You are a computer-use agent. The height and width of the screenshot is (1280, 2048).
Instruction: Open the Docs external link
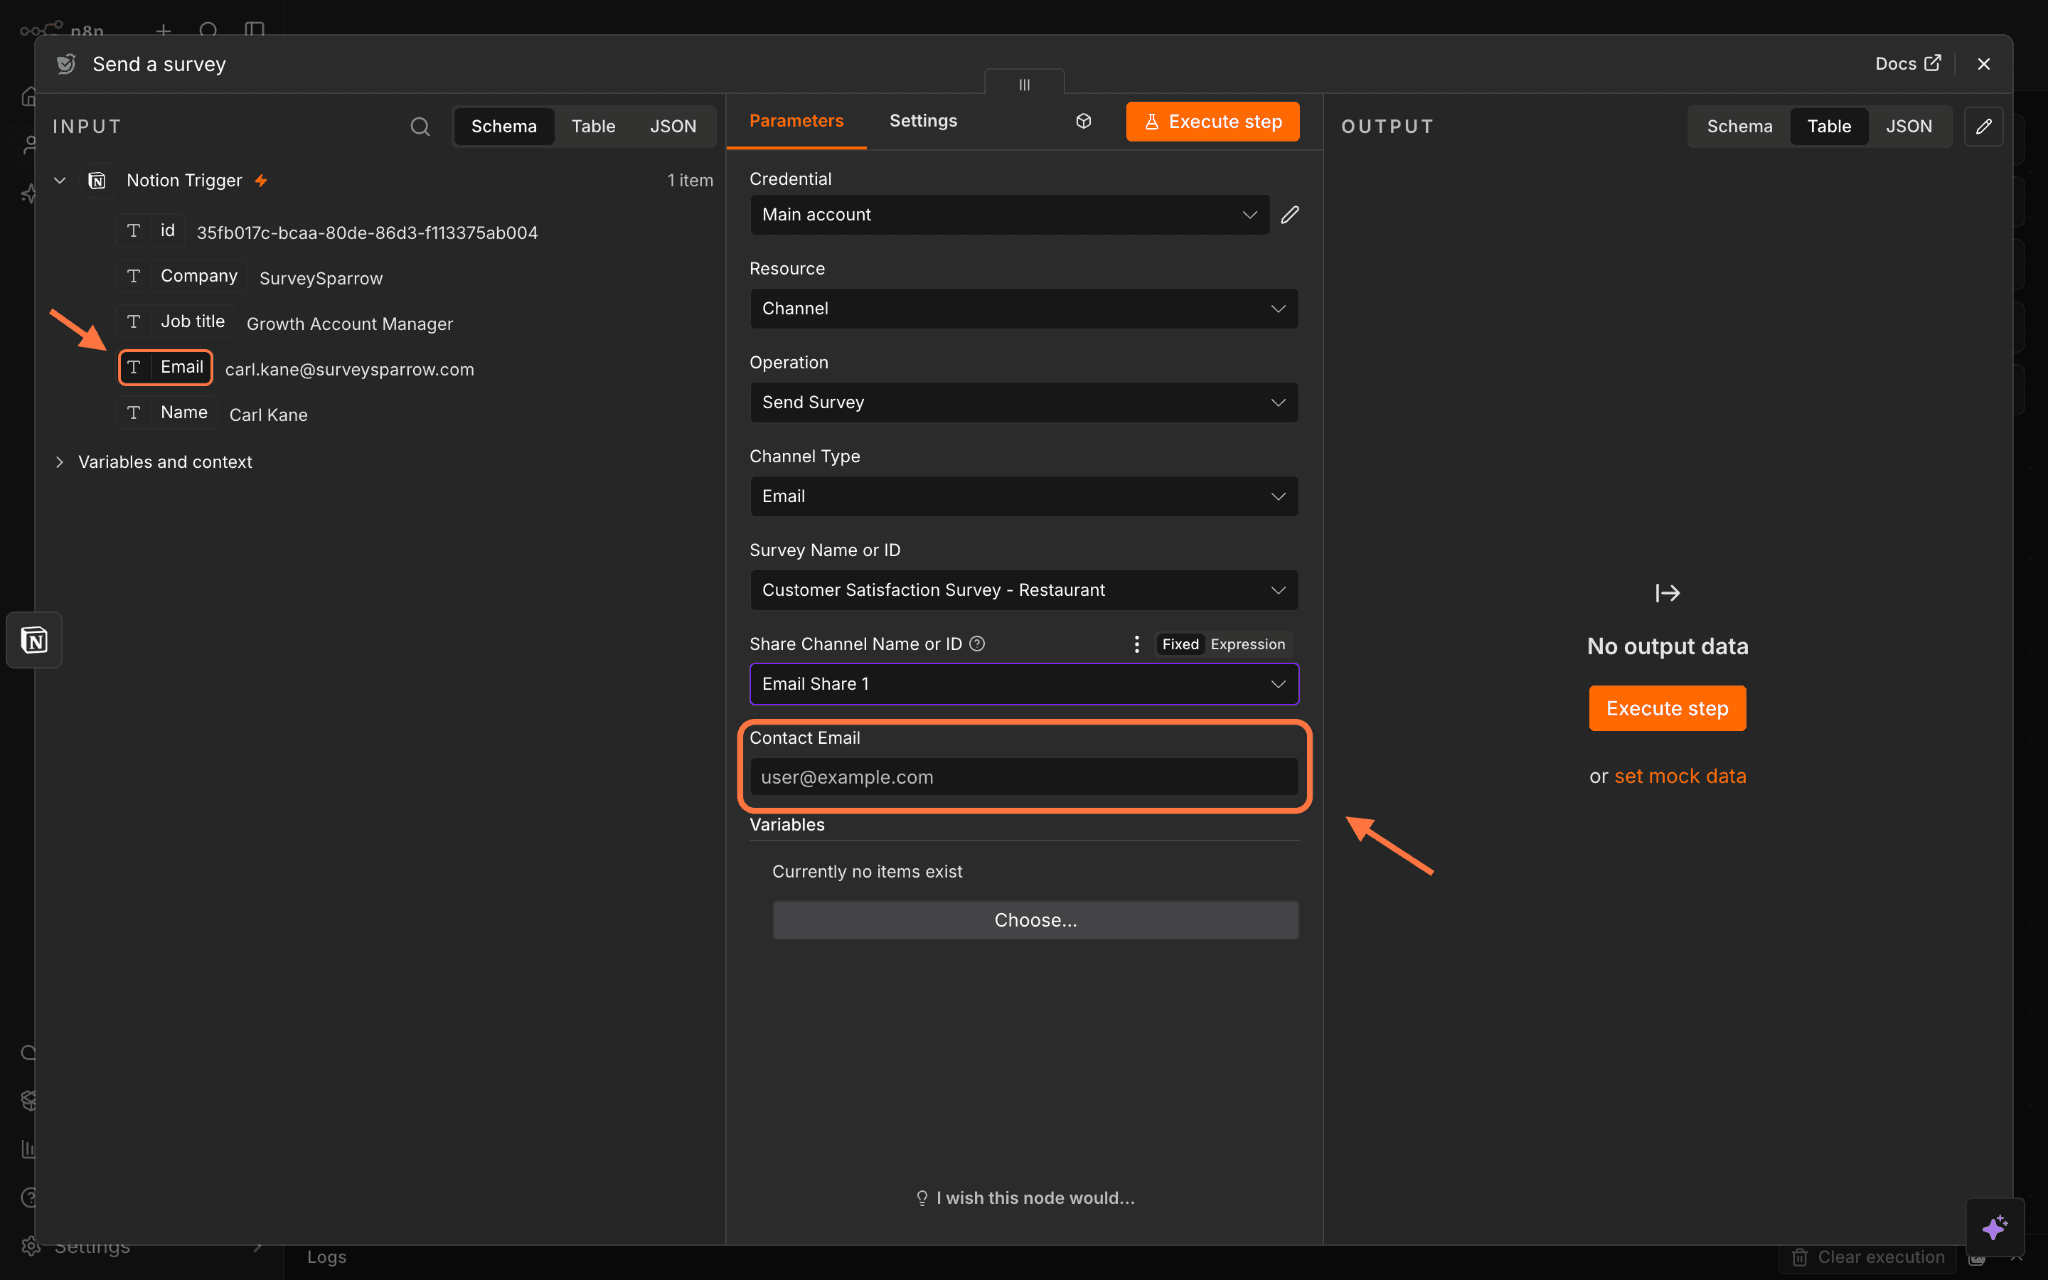[1908, 64]
